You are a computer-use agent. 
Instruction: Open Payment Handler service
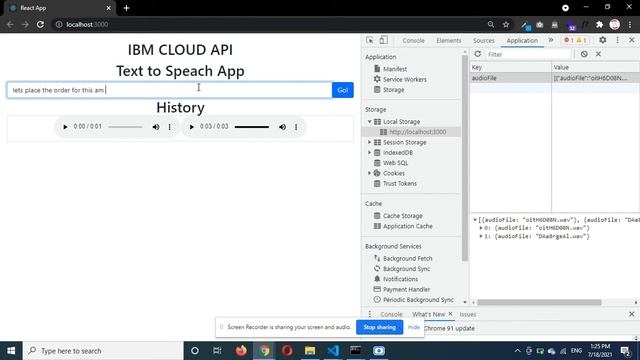point(406,289)
